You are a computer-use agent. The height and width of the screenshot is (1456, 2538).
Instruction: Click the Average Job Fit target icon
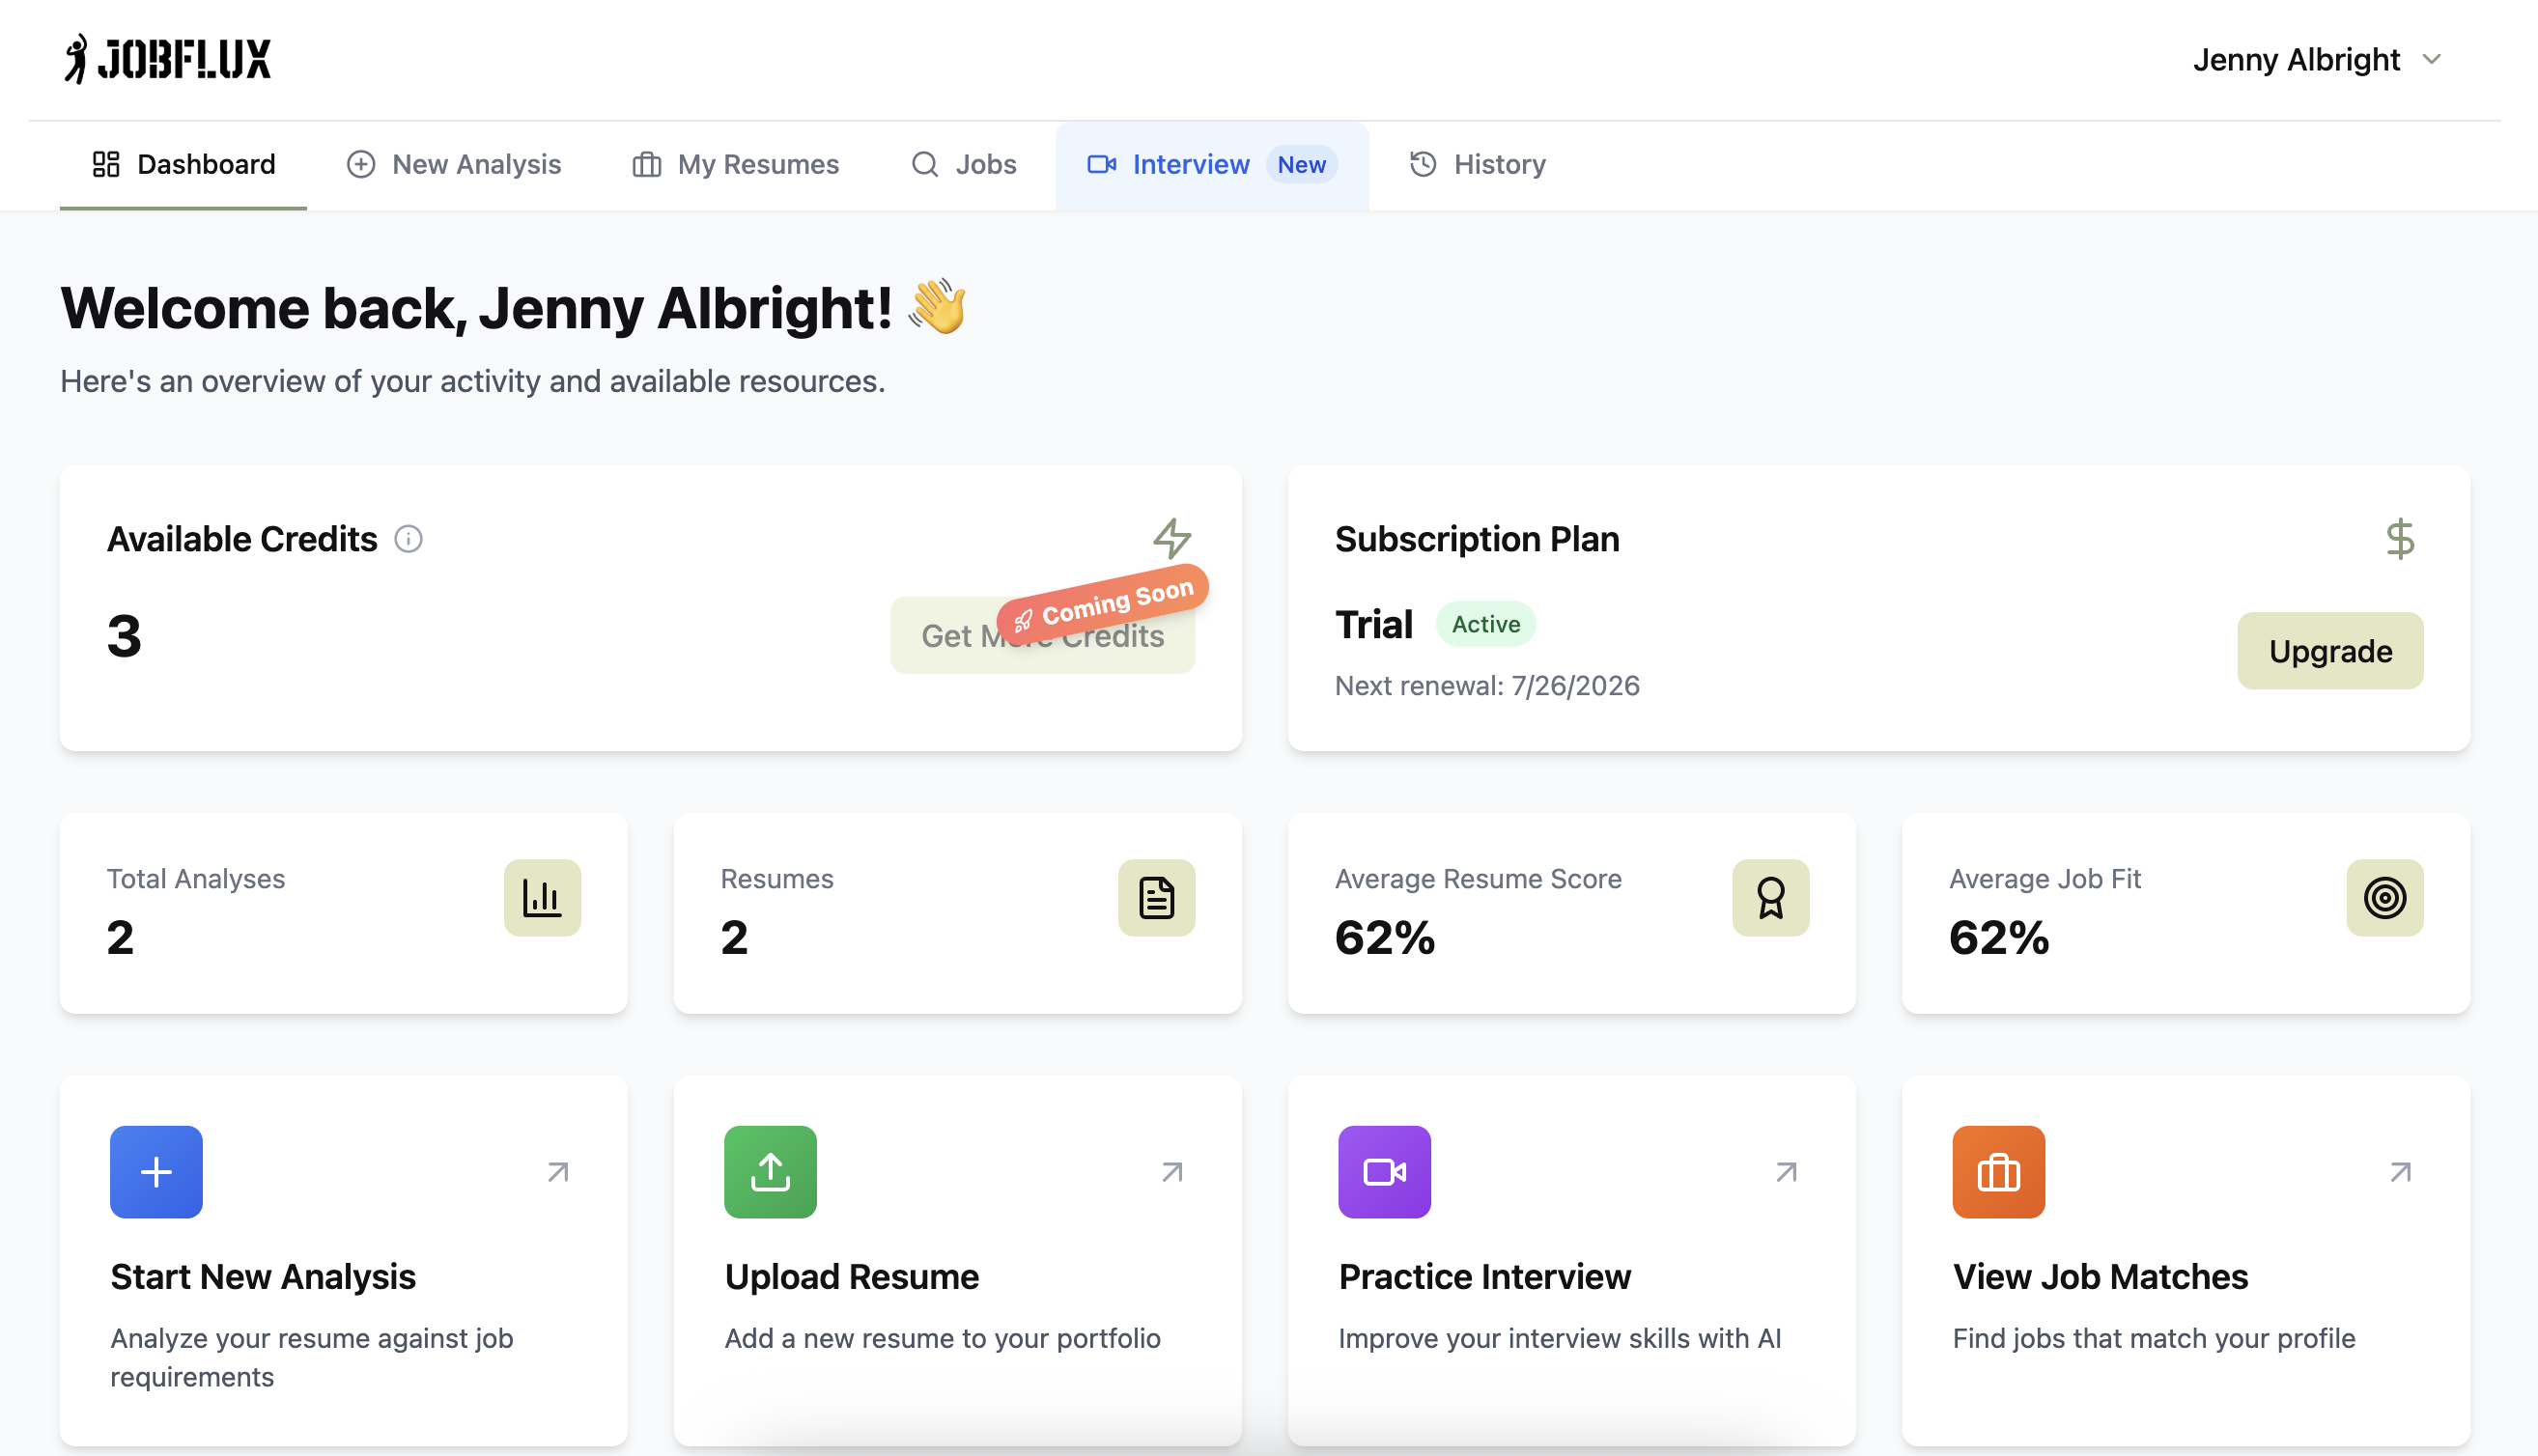click(2384, 897)
